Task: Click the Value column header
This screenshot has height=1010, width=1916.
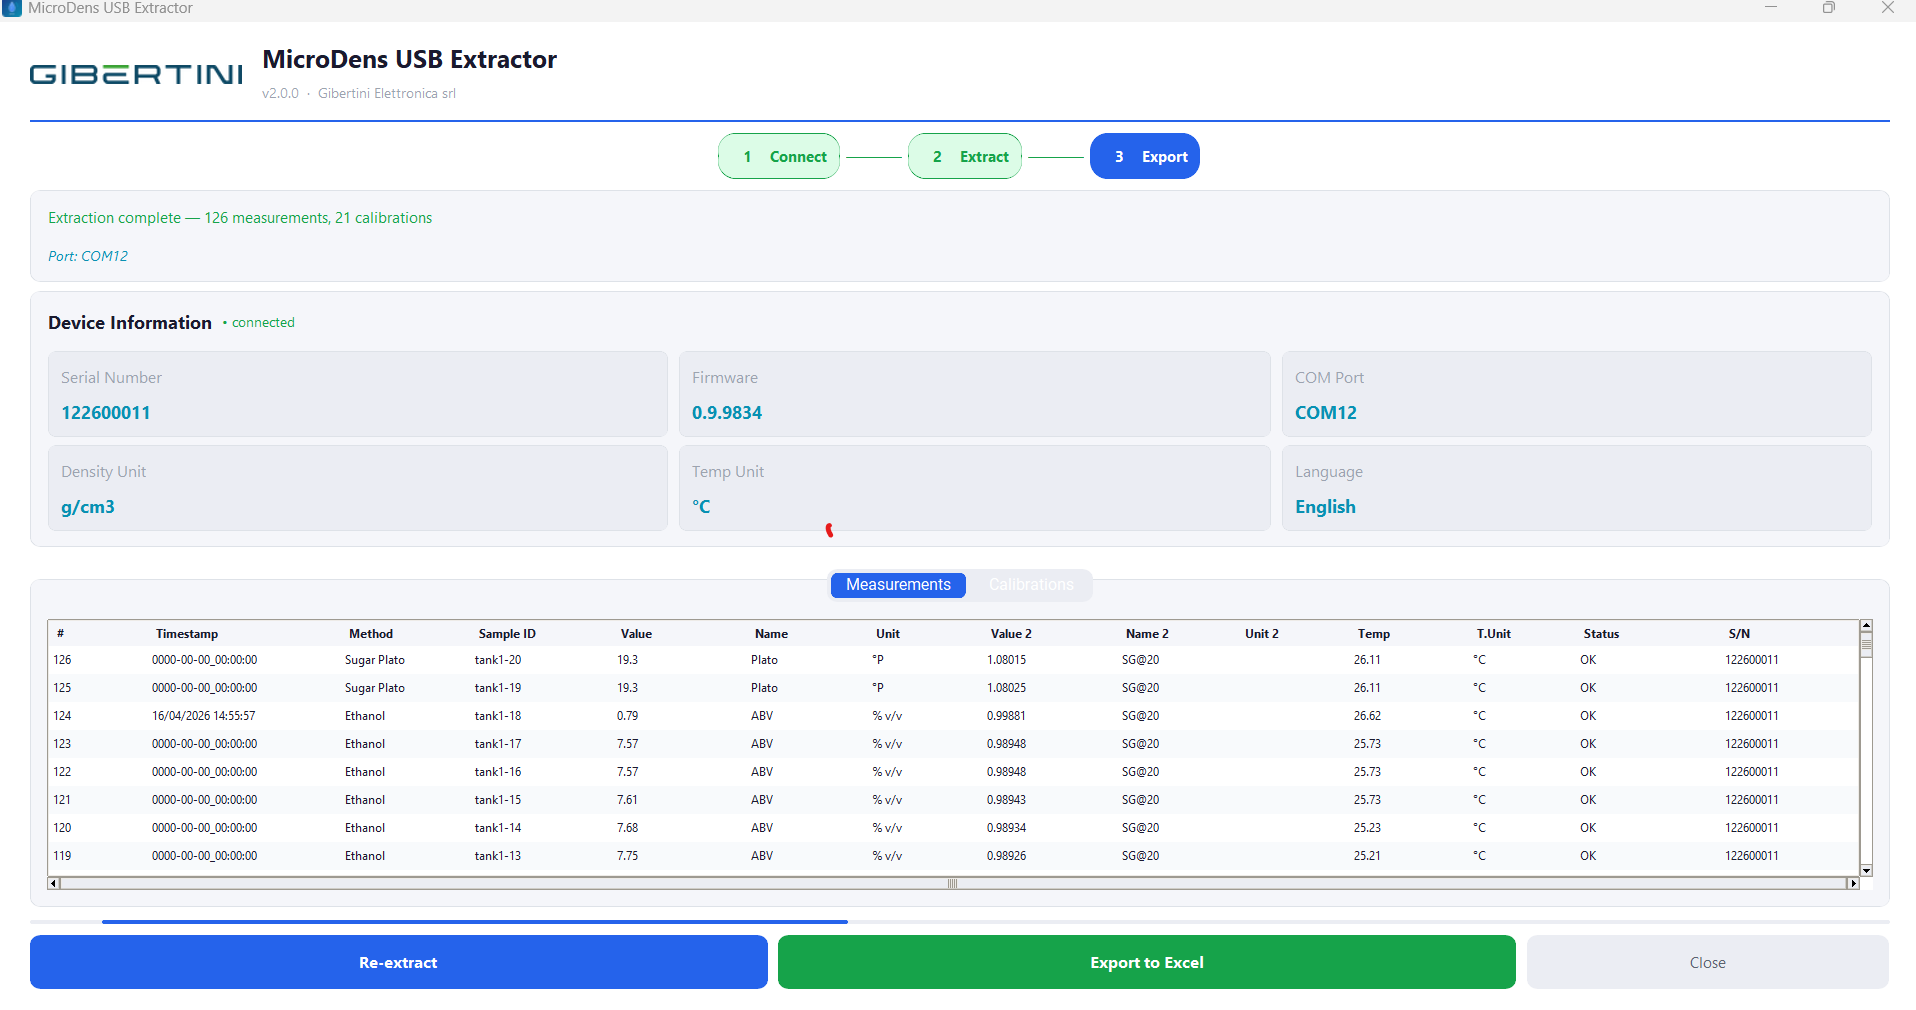Action: [x=636, y=634]
